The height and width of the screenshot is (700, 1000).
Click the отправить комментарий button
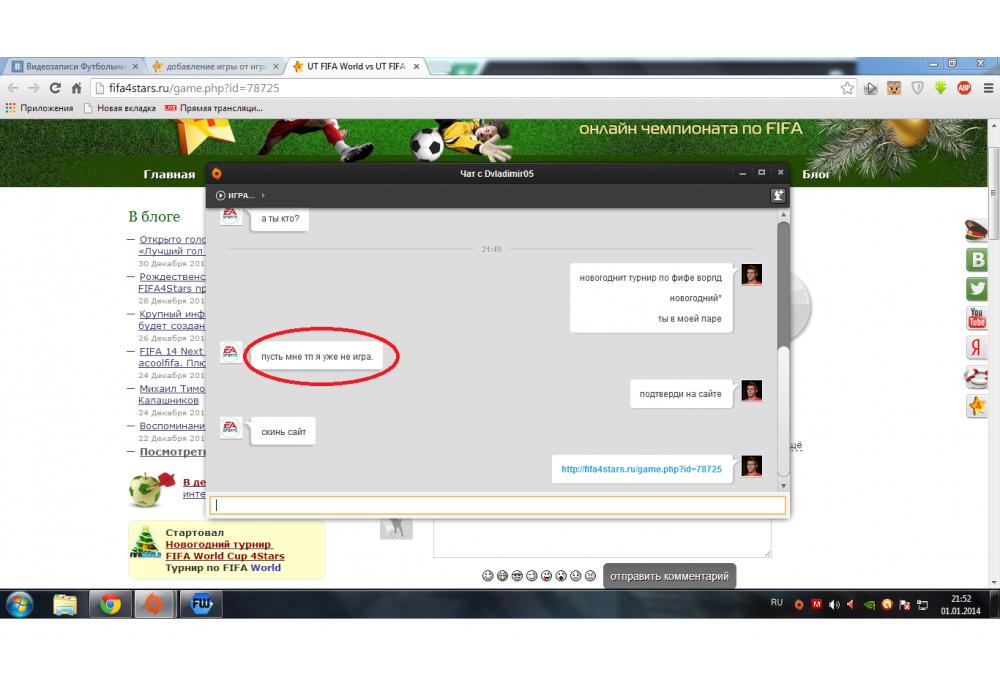[x=669, y=576]
